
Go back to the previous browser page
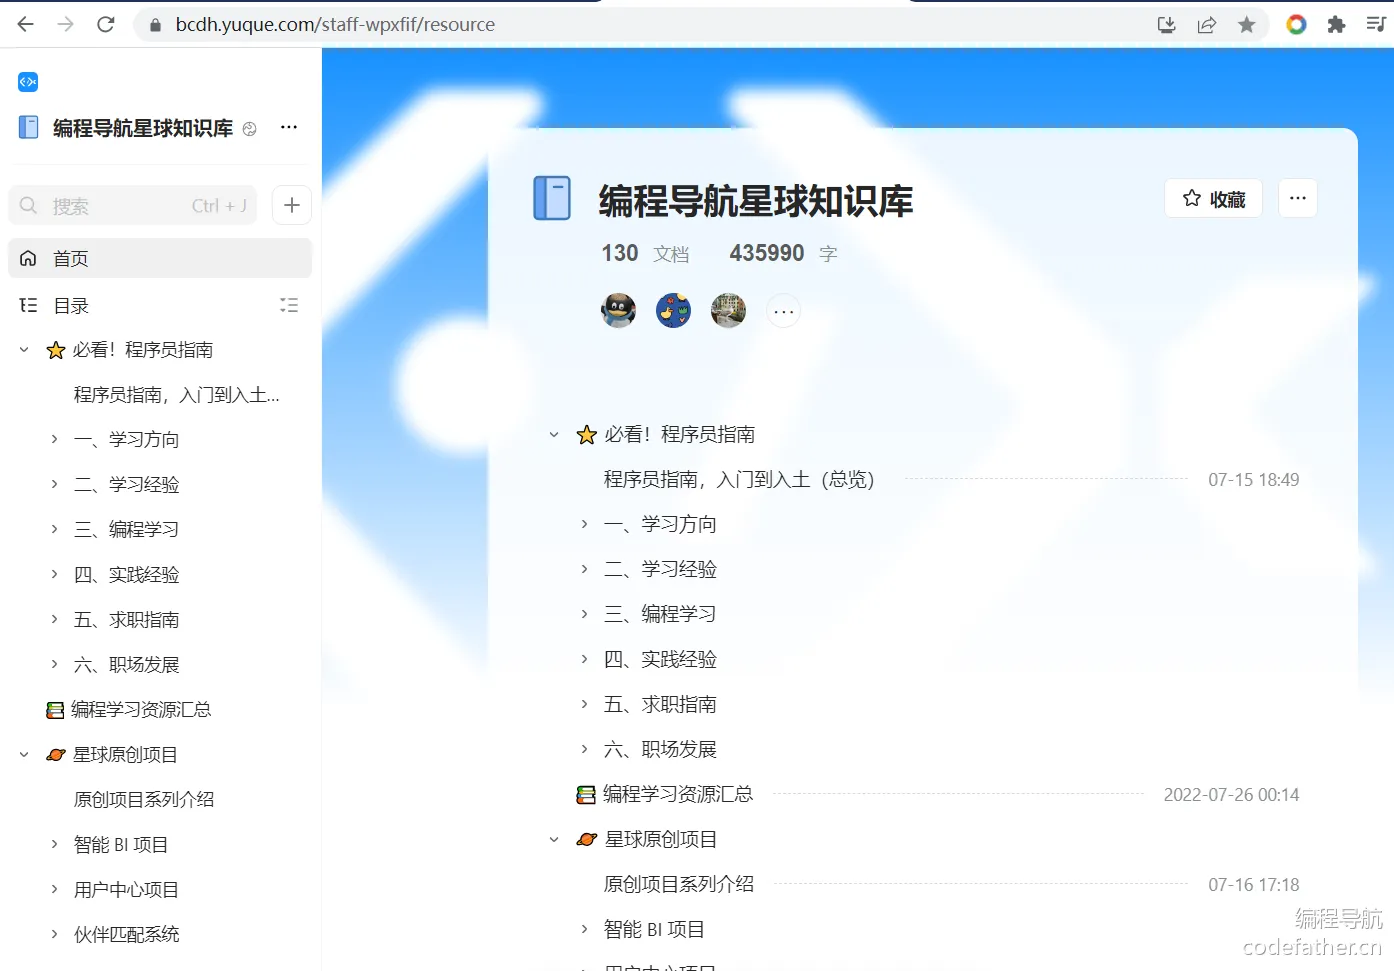[x=26, y=24]
